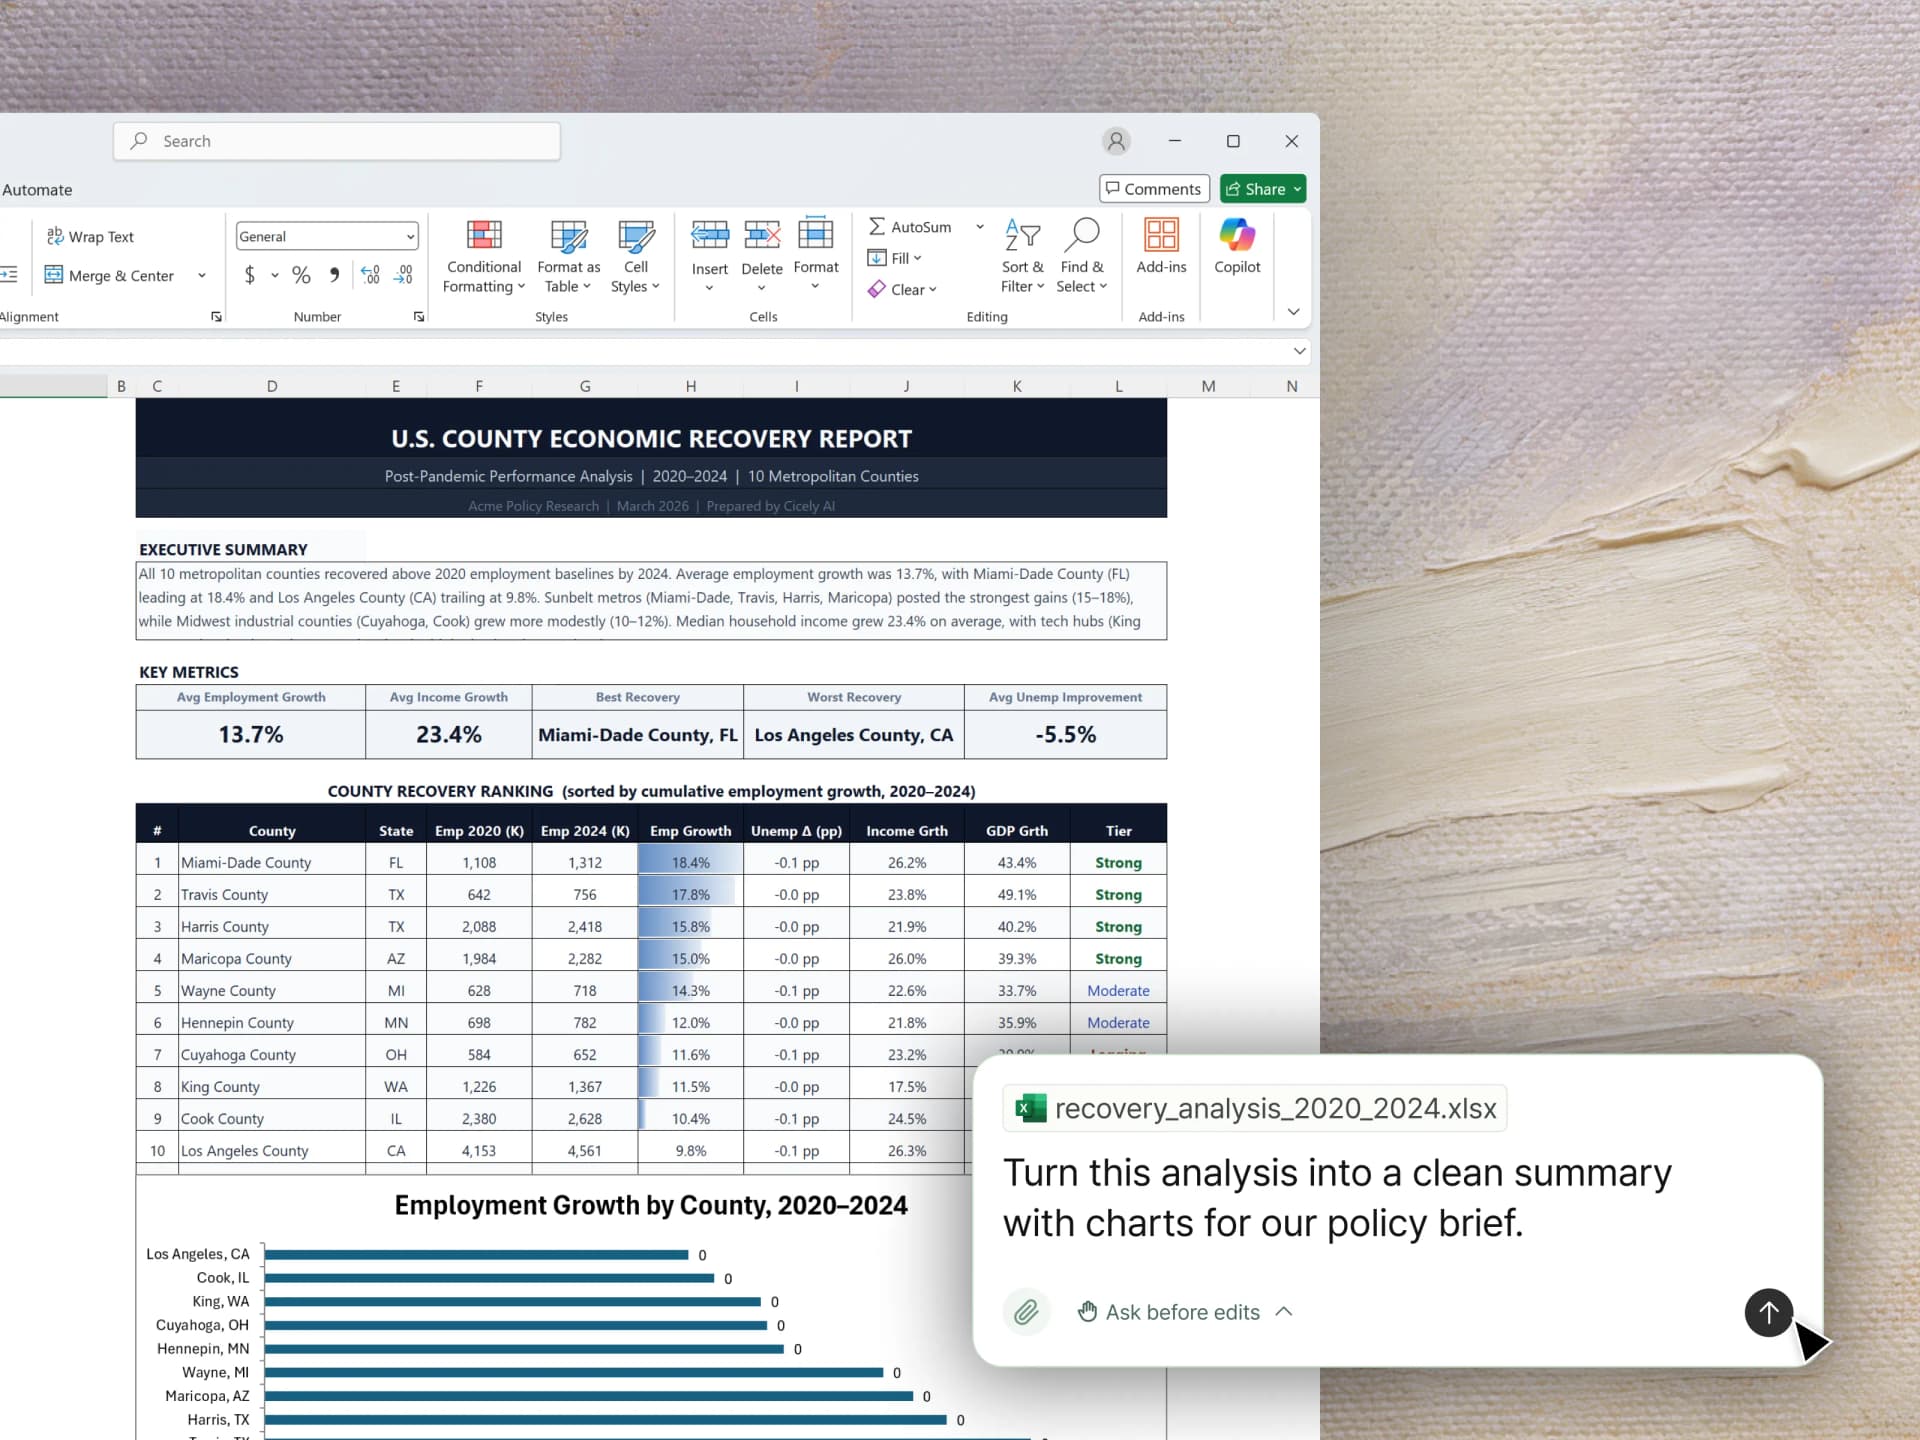Switch Ask before edits mode
This screenshot has height=1440, width=1920.
tap(1181, 1312)
